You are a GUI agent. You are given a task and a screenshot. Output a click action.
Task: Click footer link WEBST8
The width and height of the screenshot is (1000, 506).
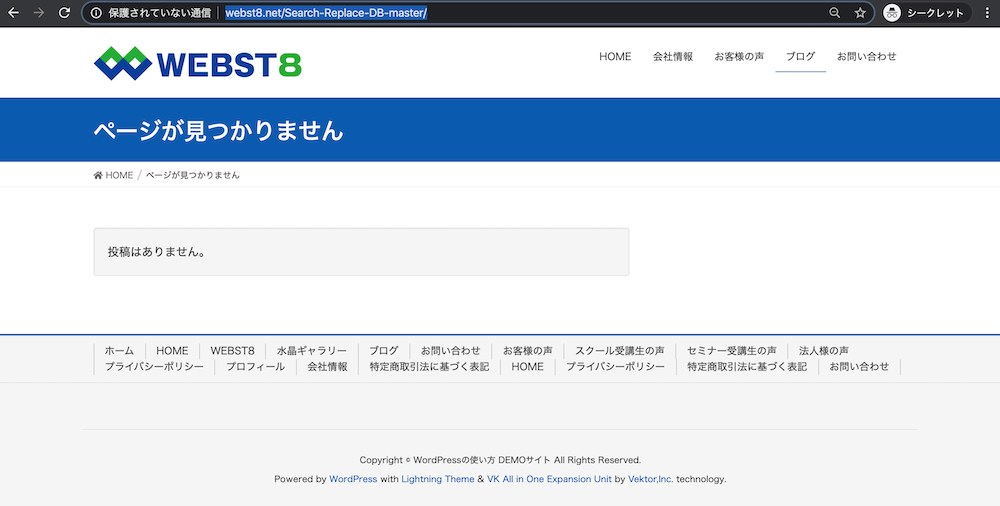(232, 350)
